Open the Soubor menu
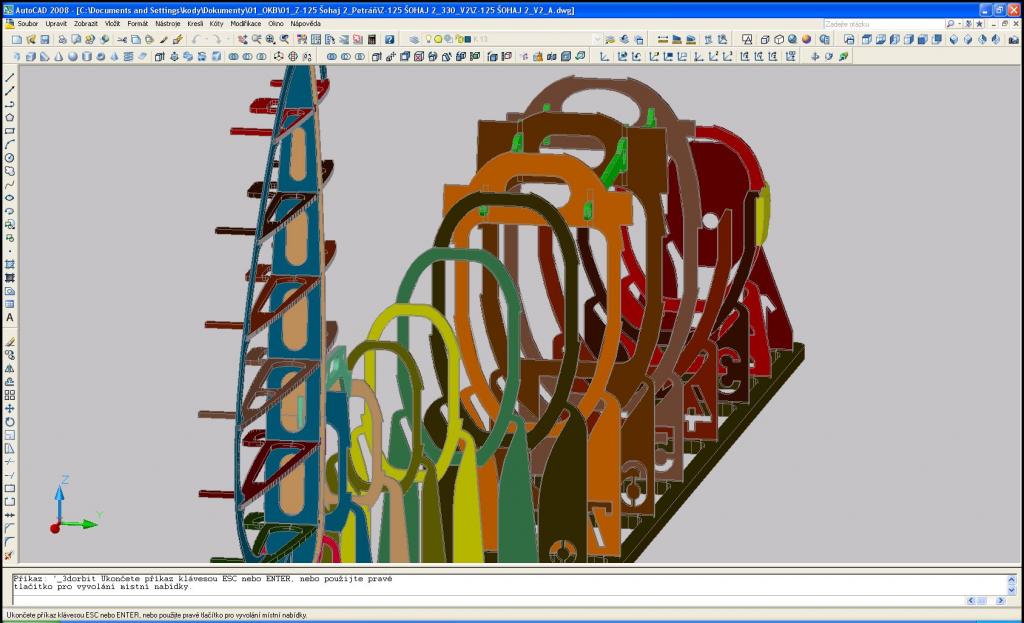The width and height of the screenshot is (1024, 623). tap(27, 23)
